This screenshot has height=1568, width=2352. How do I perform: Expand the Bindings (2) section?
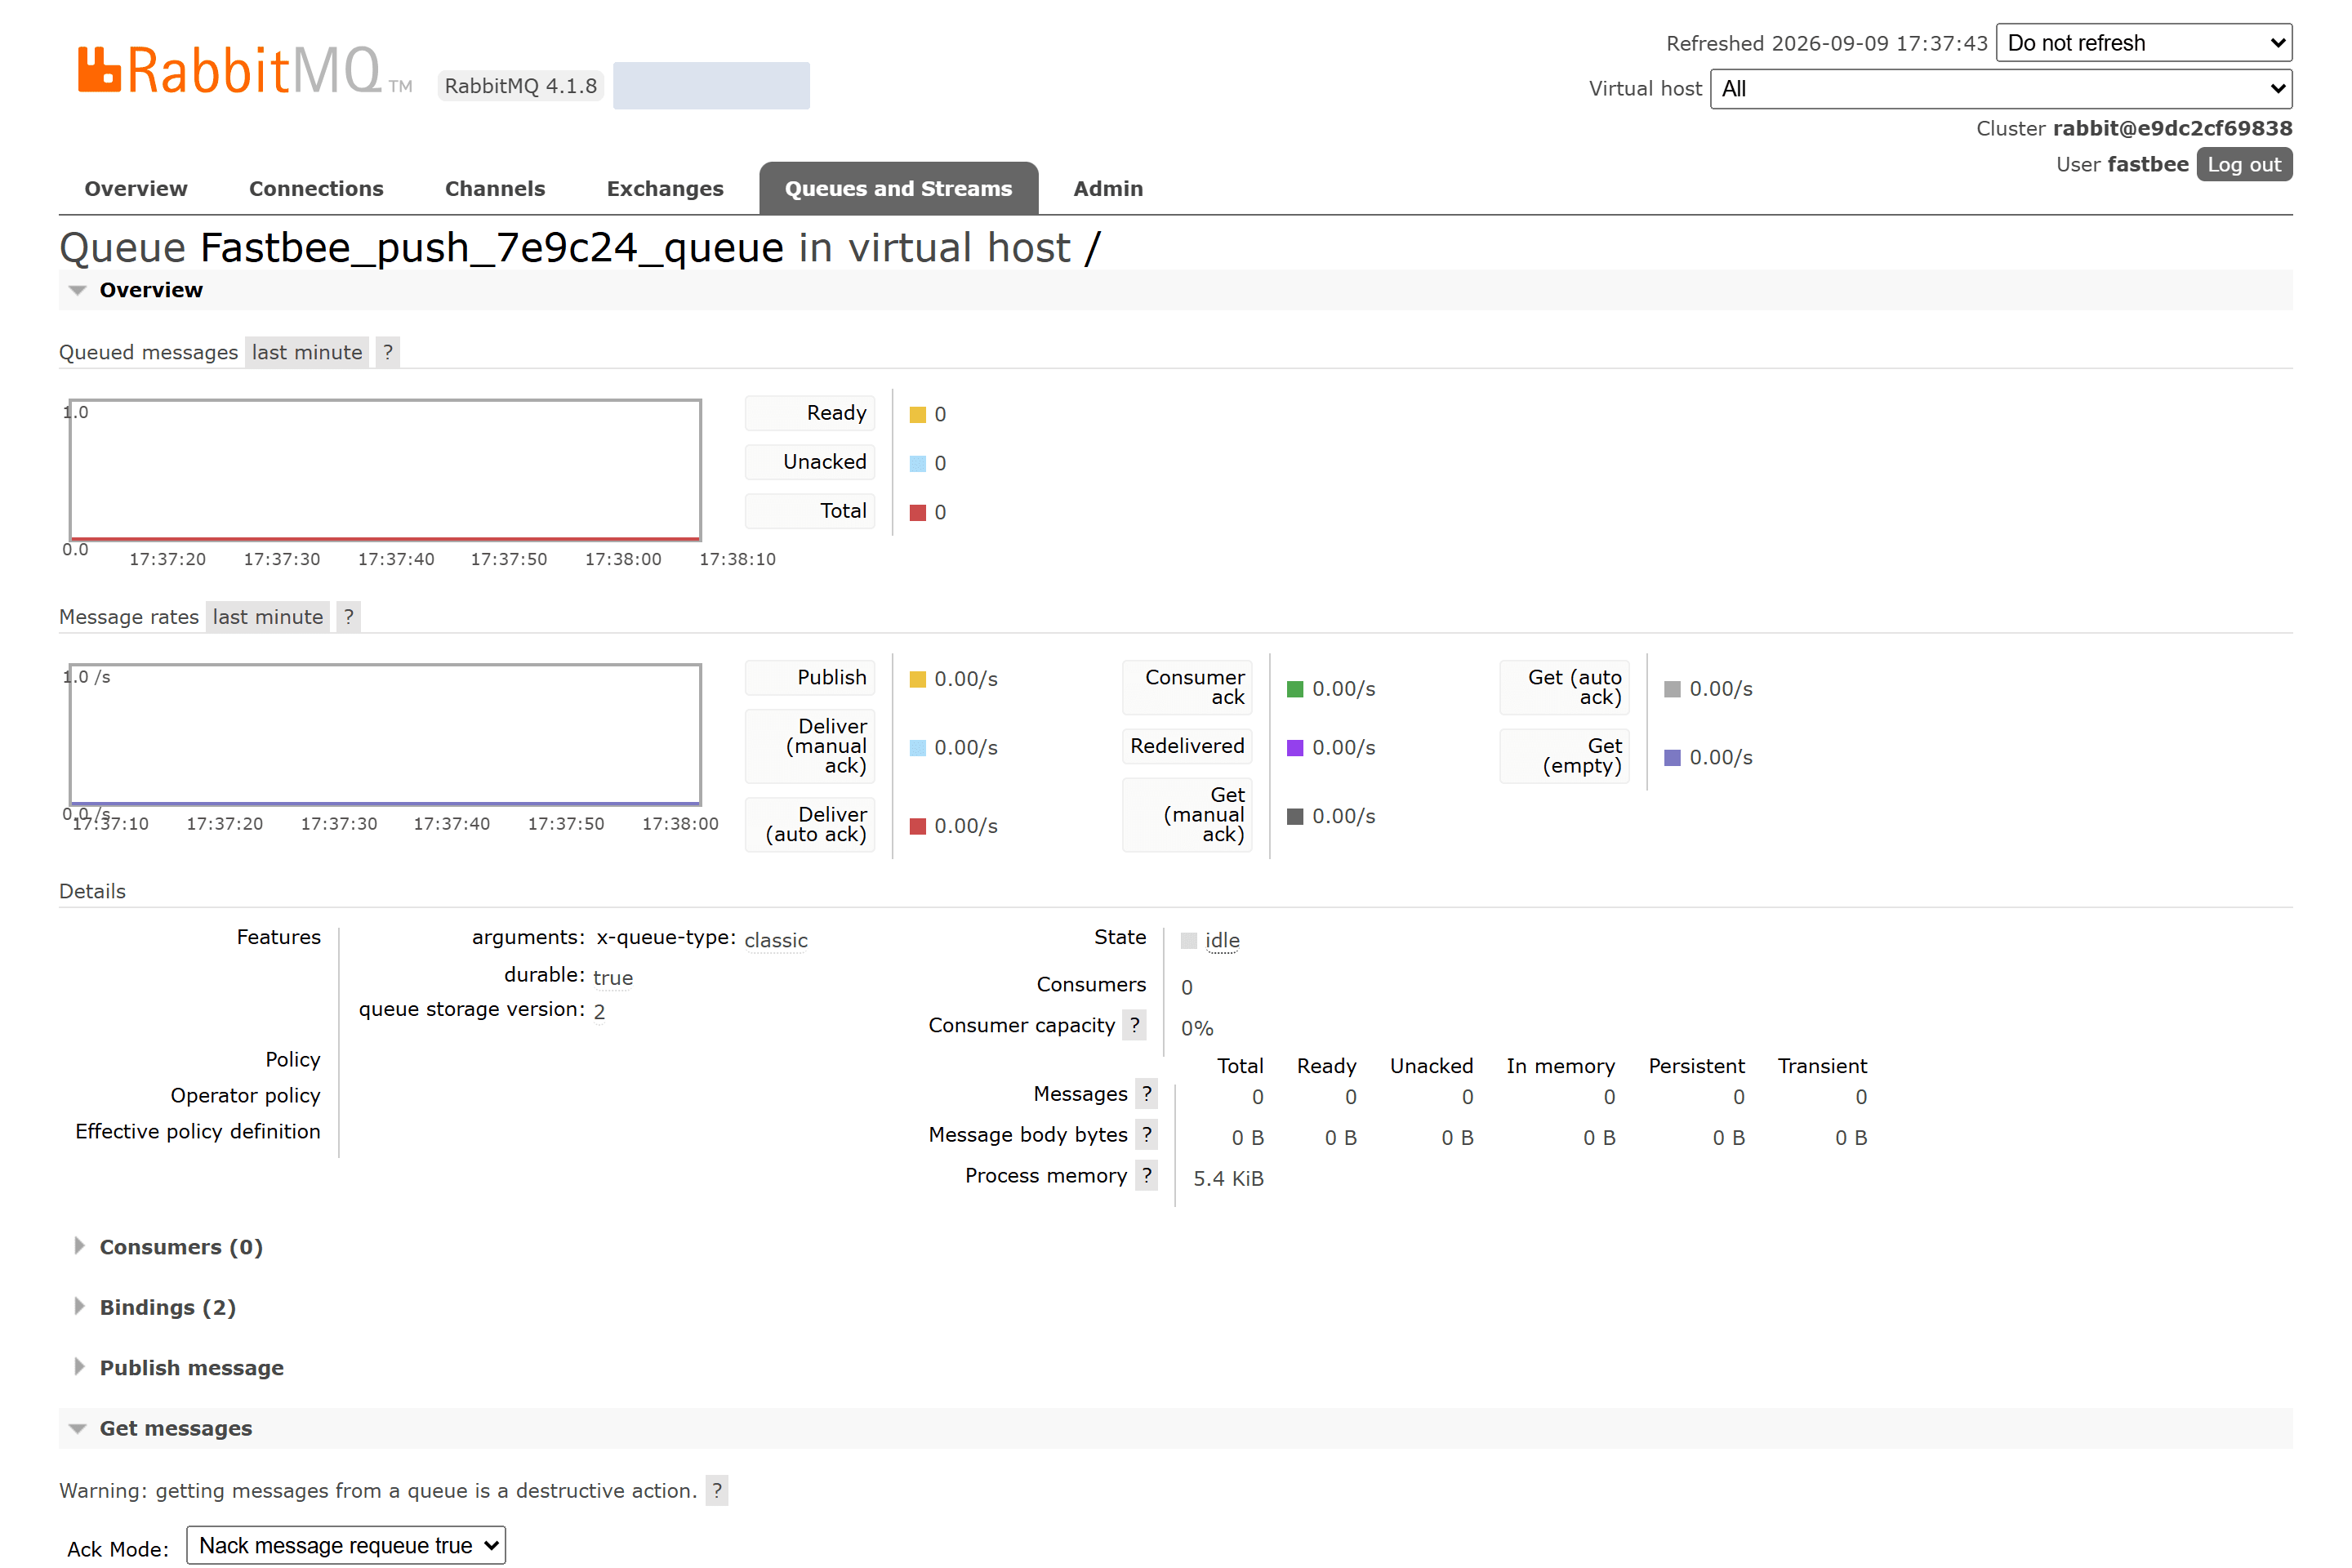167,1308
